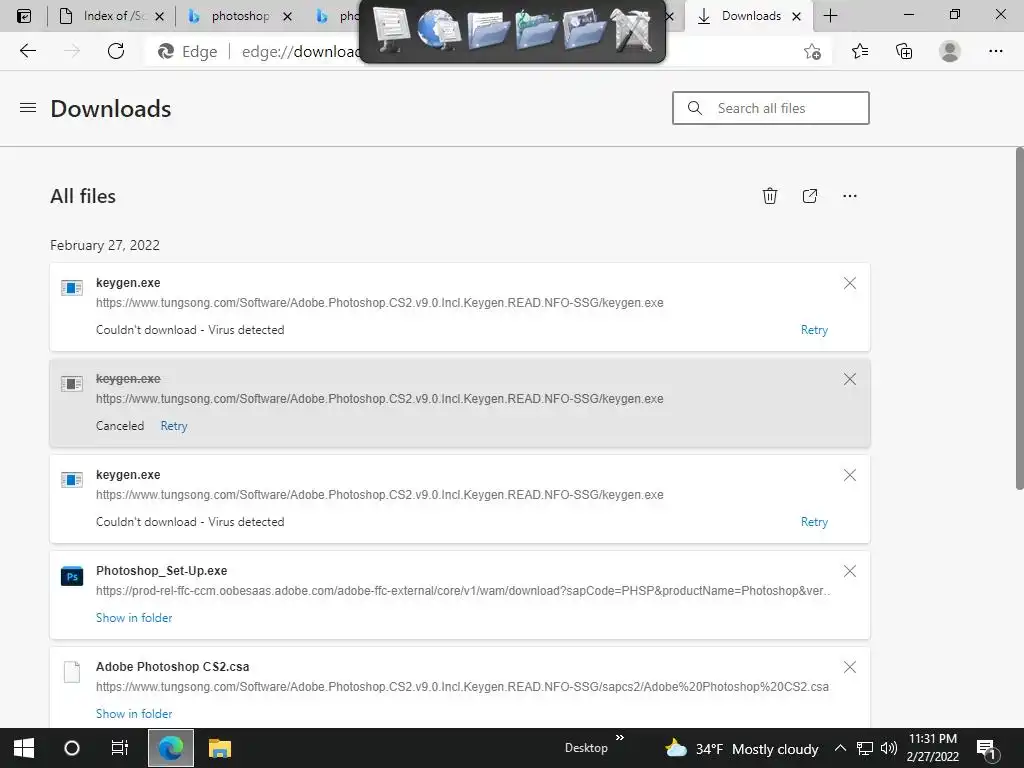Click the Edge logo in address bar

click(x=166, y=52)
